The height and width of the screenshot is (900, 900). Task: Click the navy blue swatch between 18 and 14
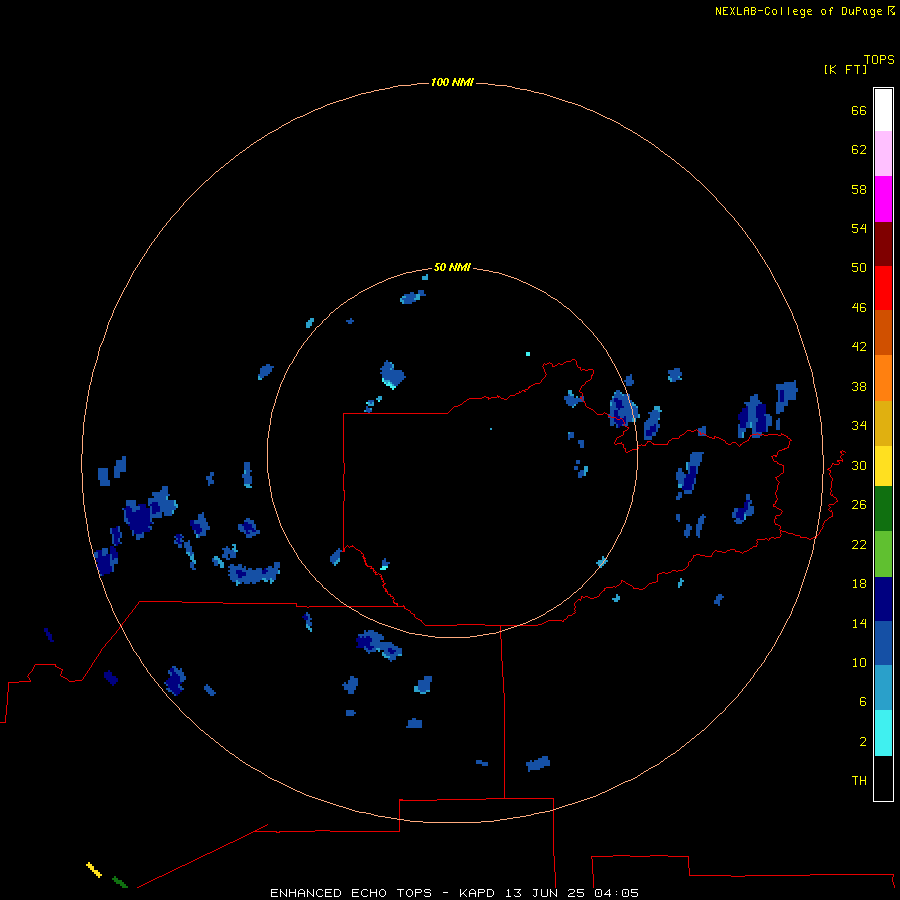(883, 599)
